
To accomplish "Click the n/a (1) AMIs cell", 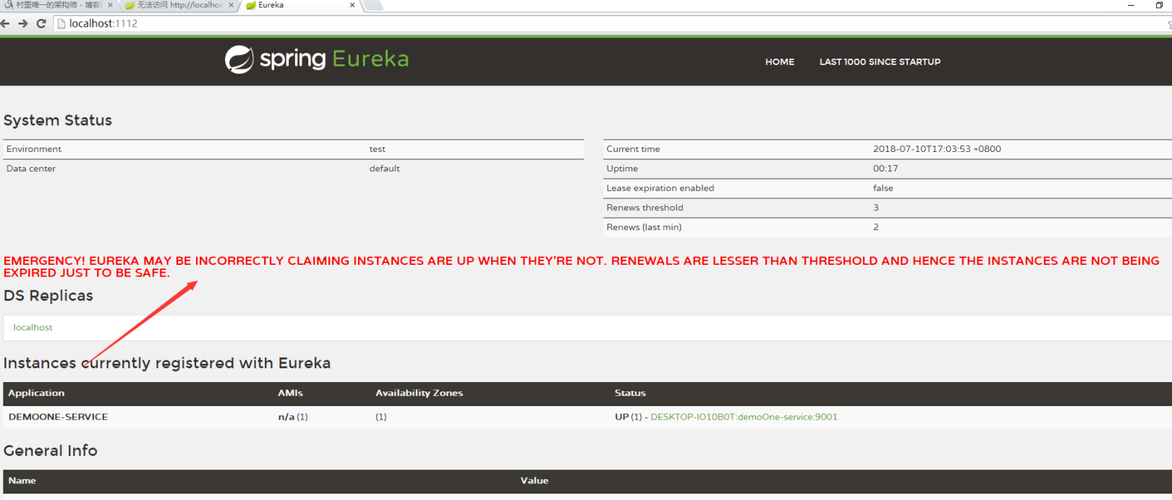I will (x=292, y=417).
